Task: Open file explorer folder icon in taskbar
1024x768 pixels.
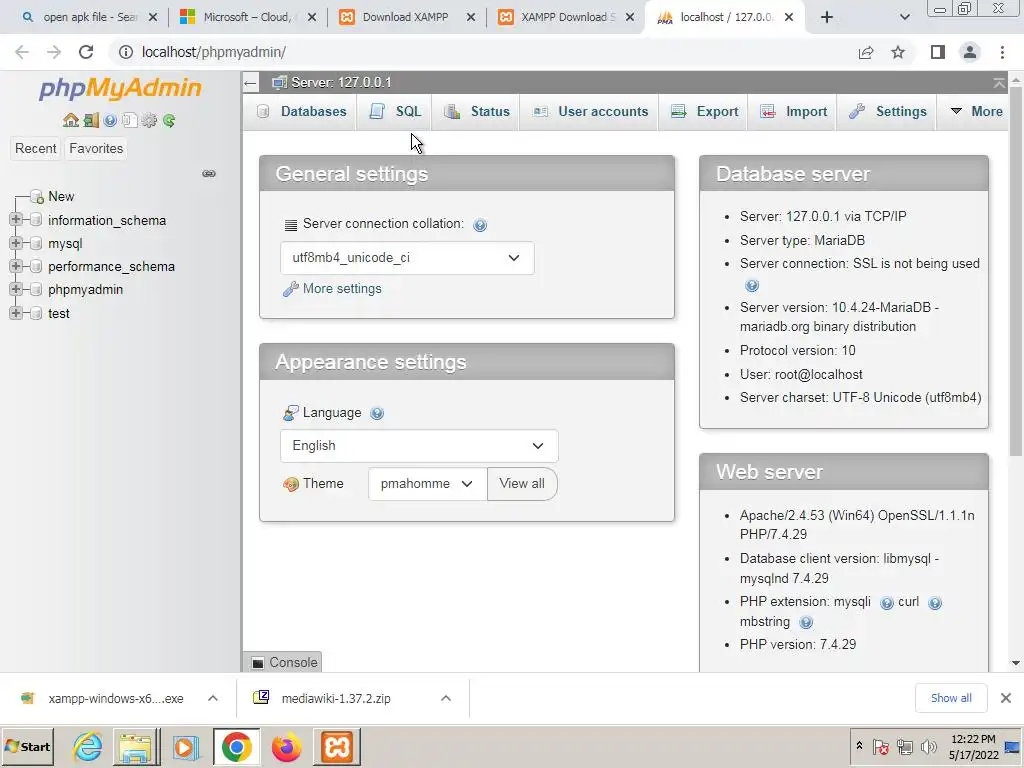Action: (x=136, y=746)
